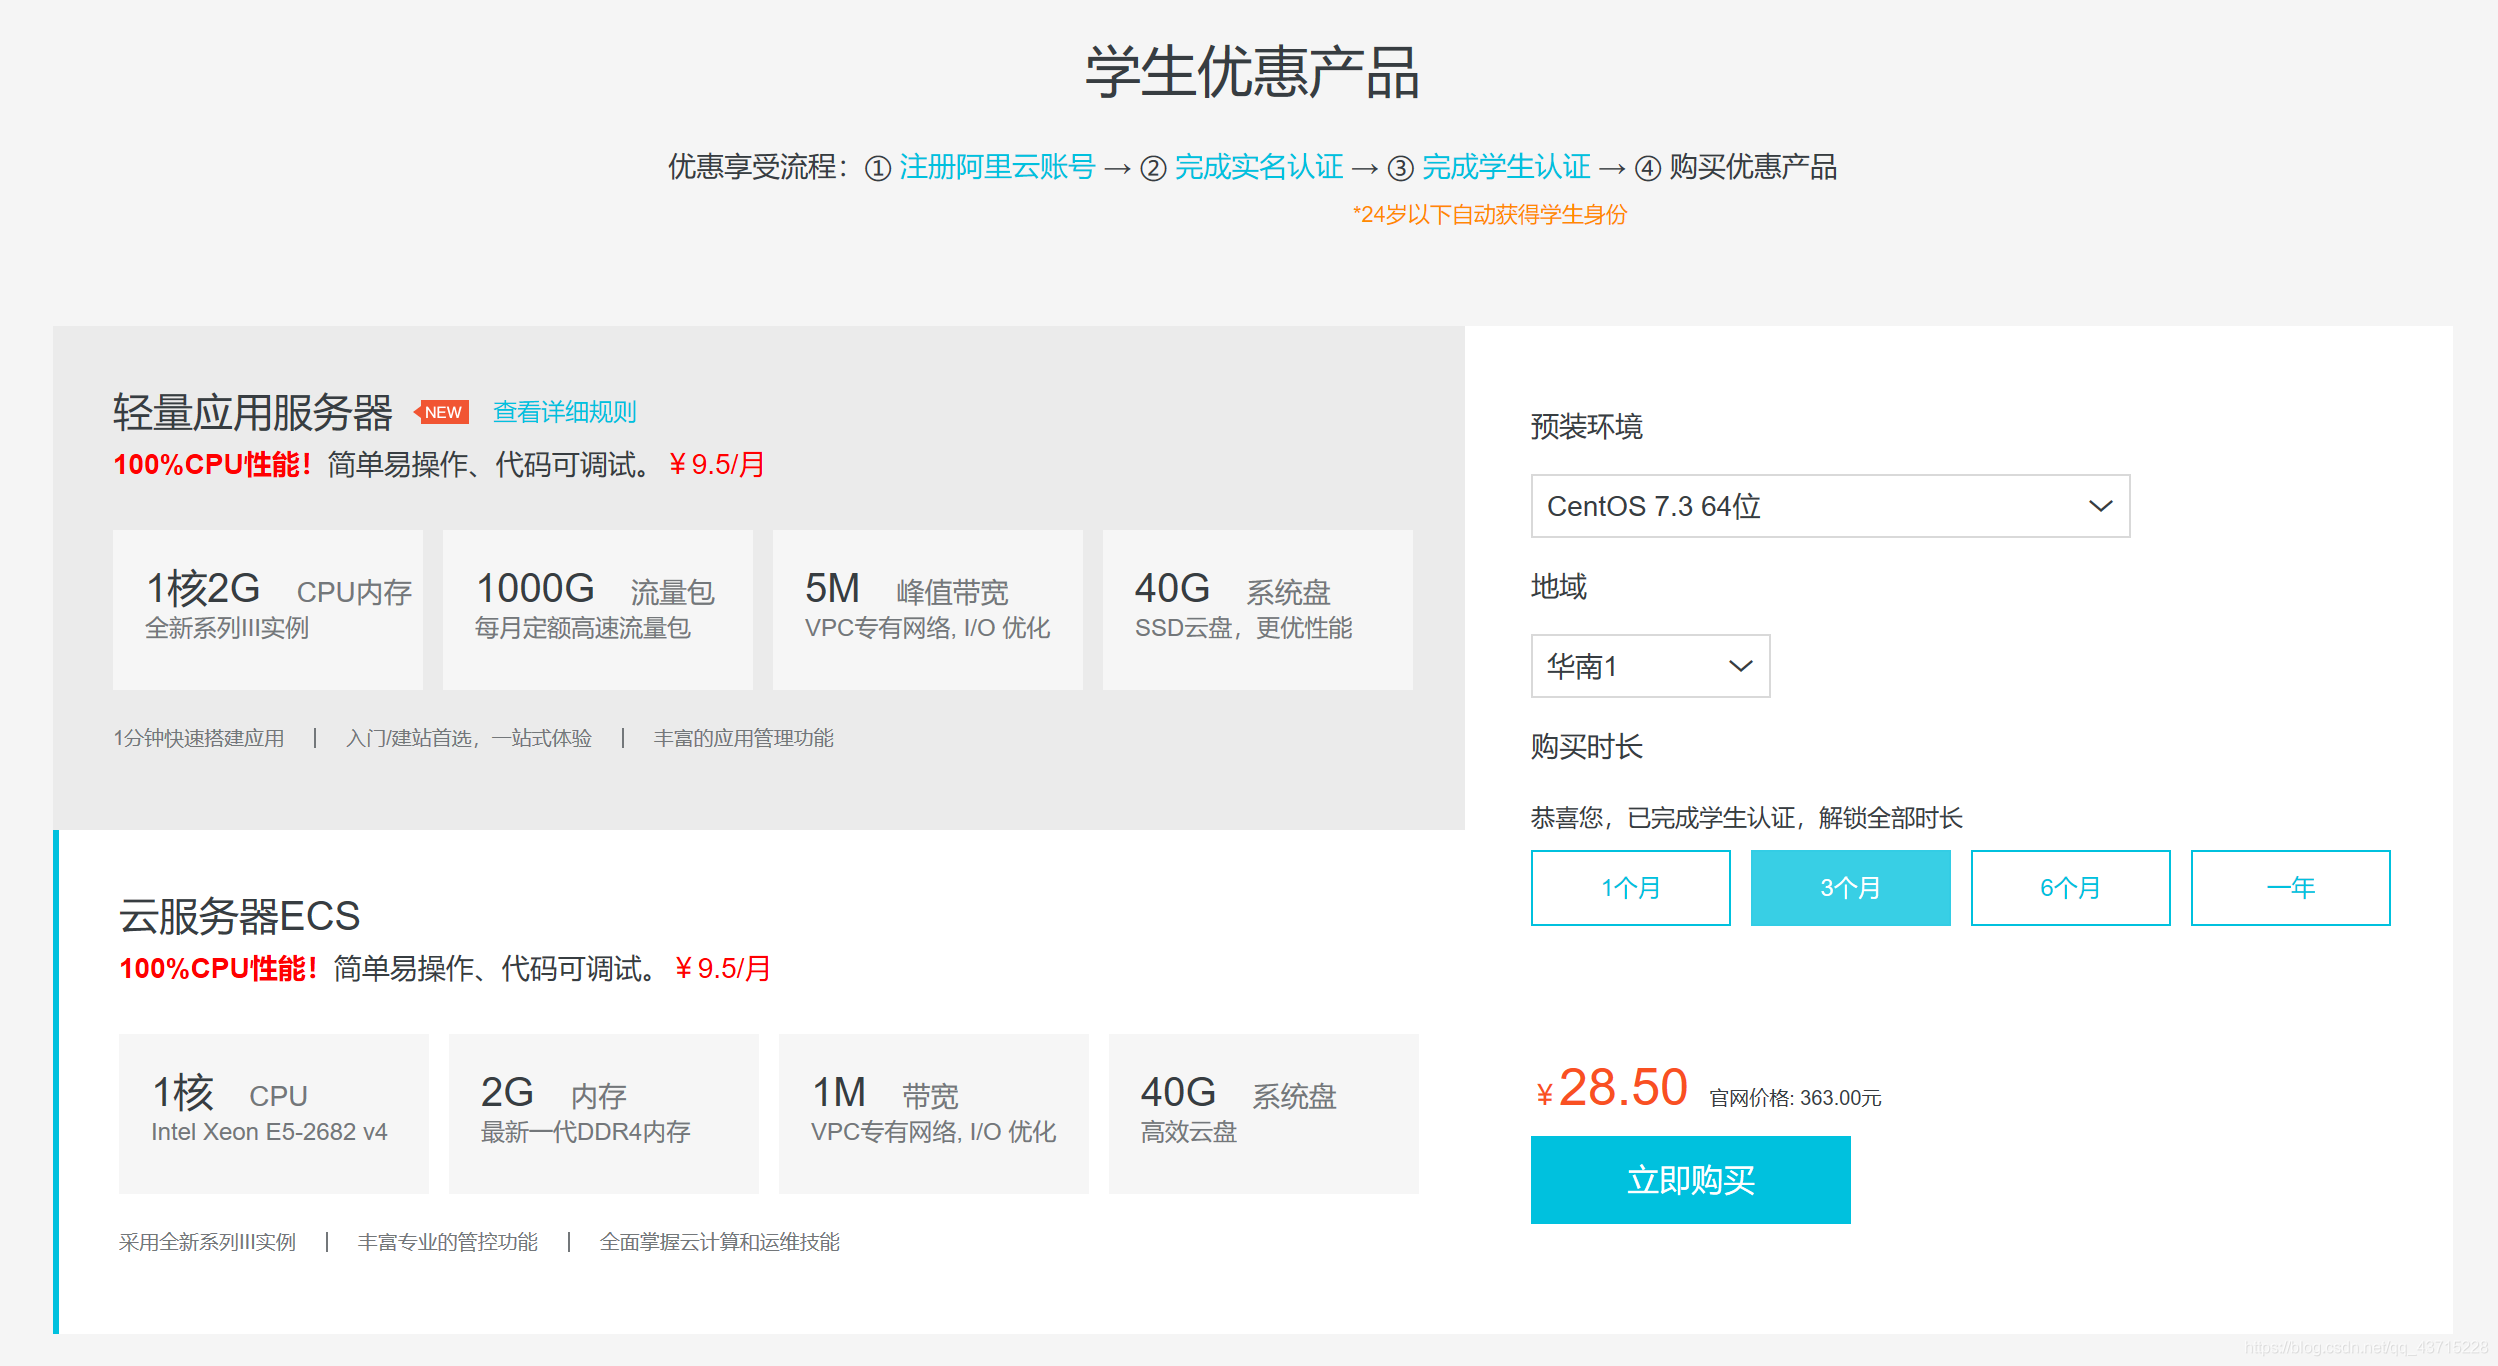Image resolution: width=2498 pixels, height=1366 pixels.
Task: Click 采用全新系列III实例 text
Action: (208, 1242)
